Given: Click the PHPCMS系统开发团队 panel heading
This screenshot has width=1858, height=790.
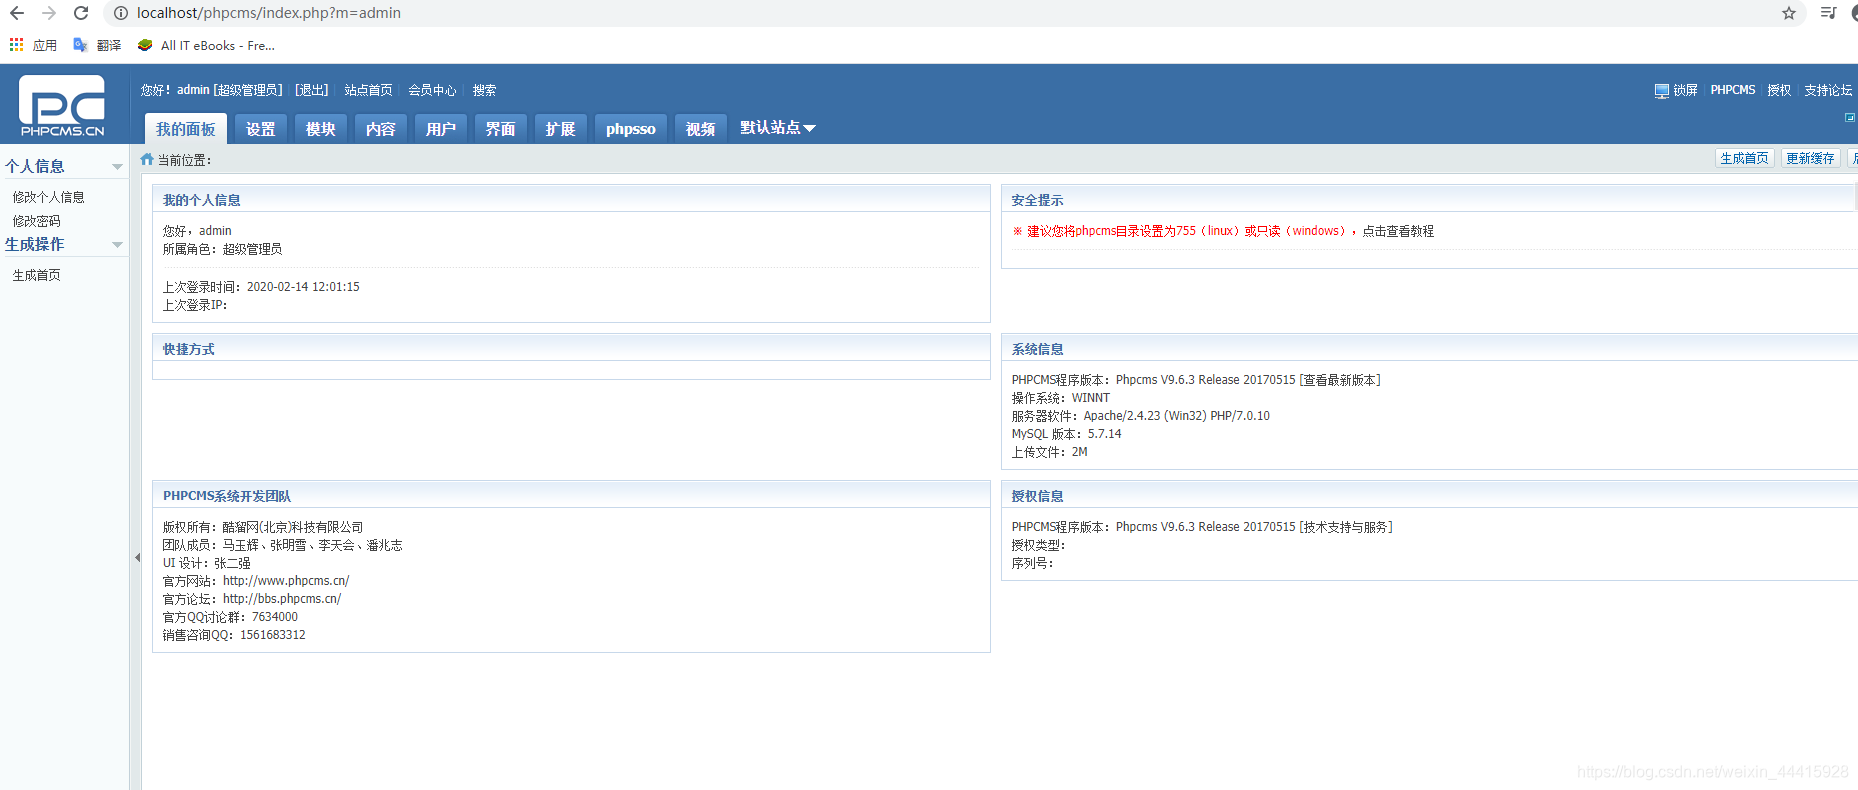Looking at the screenshot, I should pyautogui.click(x=227, y=496).
